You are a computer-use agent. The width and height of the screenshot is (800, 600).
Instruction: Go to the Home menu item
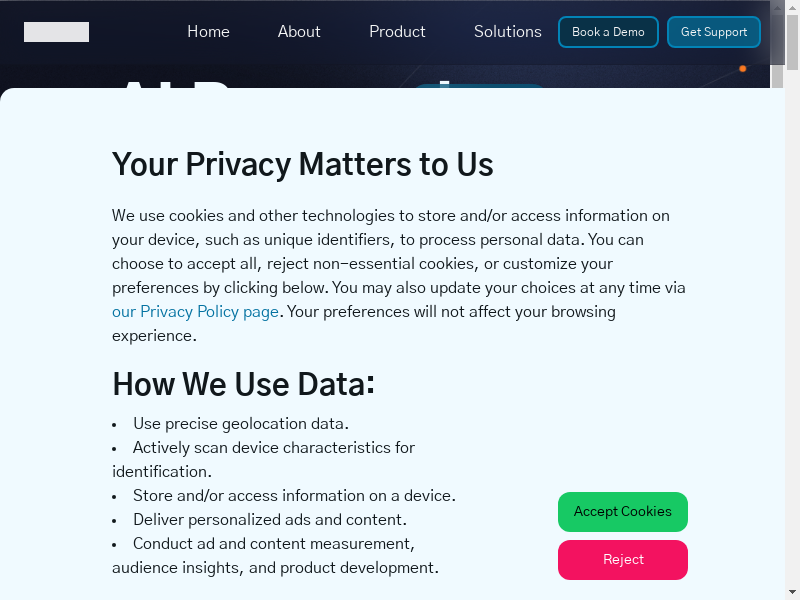pos(208,32)
